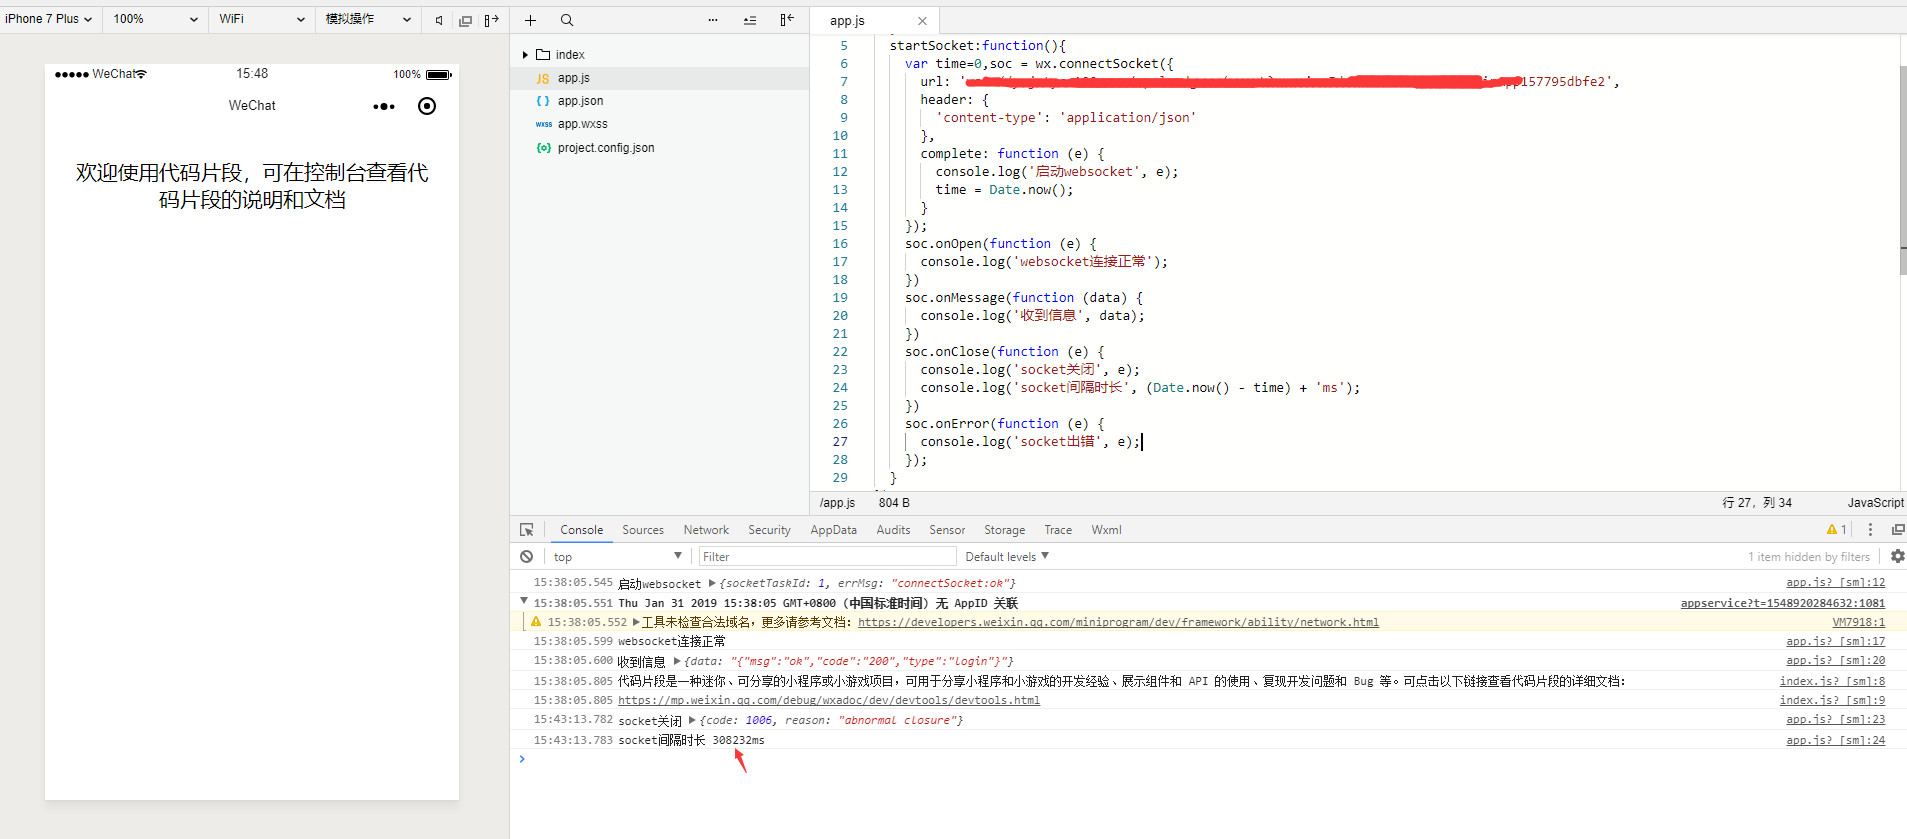
Task: Open the file tree more options ellipsis
Action: click(713, 20)
